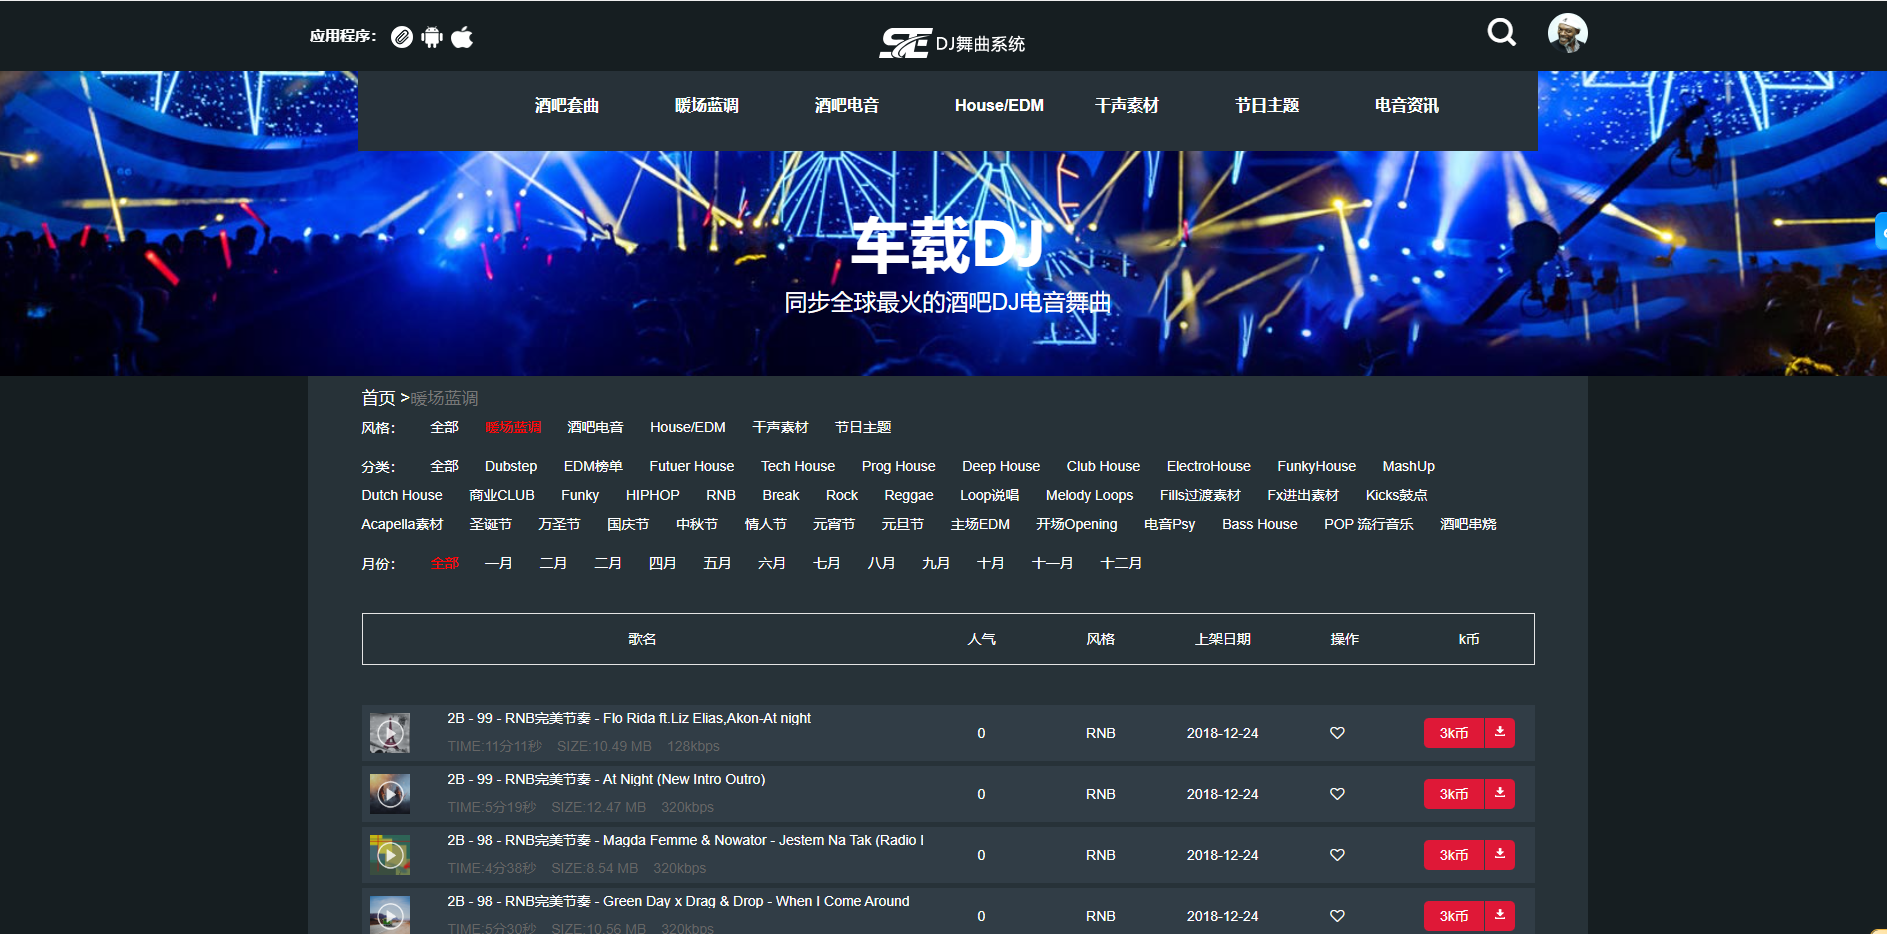Open the user avatar profile
1887x934 pixels.
point(1567,32)
